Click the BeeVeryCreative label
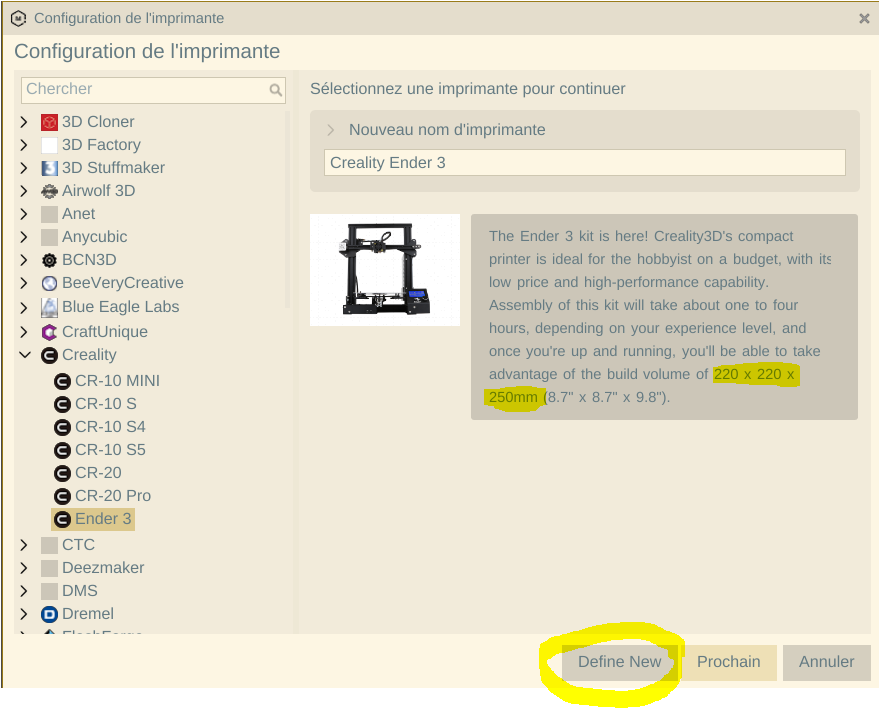Screen dimensions: 880x708 [x=123, y=283]
